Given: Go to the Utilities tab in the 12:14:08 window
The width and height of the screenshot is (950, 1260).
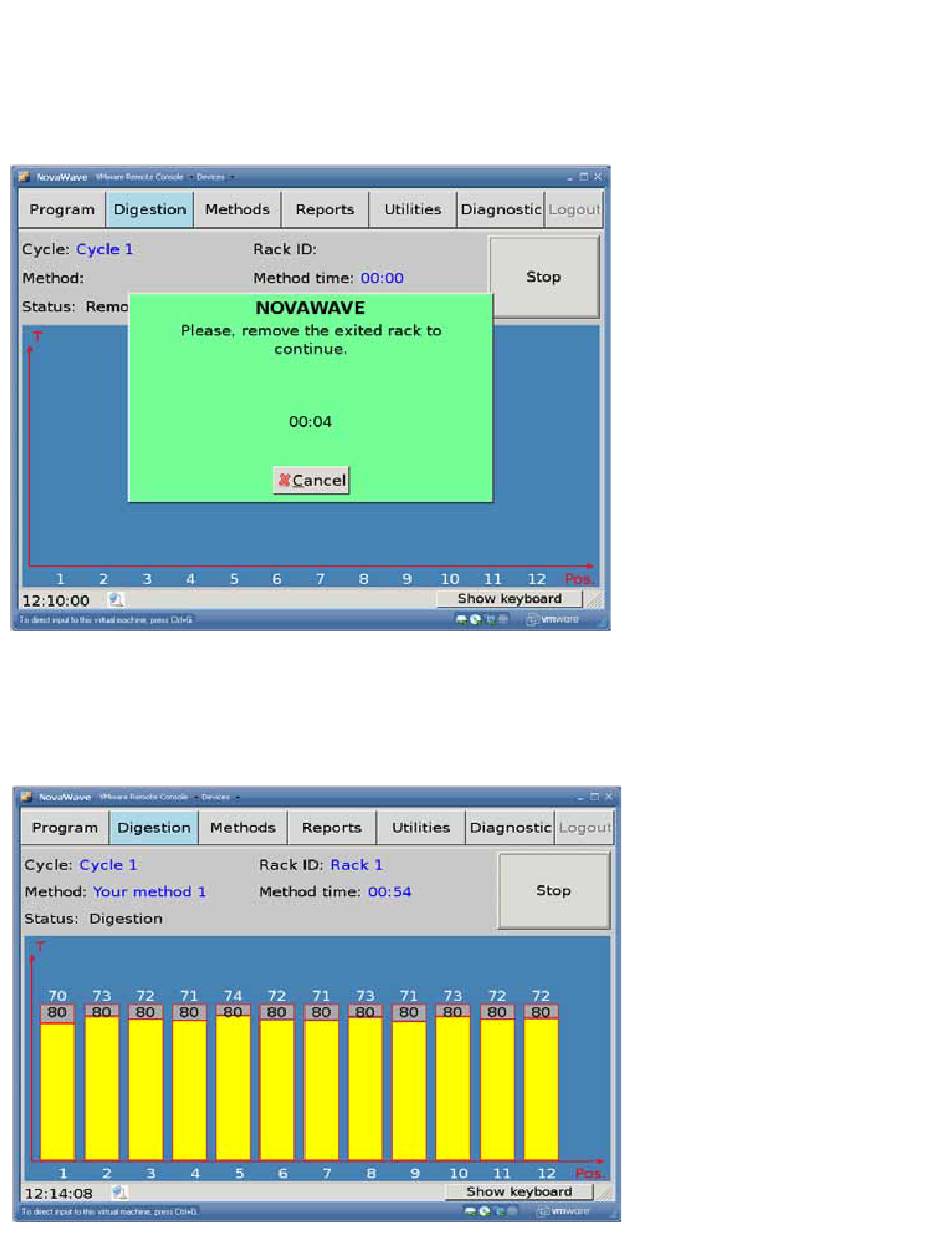Looking at the screenshot, I should [x=421, y=828].
